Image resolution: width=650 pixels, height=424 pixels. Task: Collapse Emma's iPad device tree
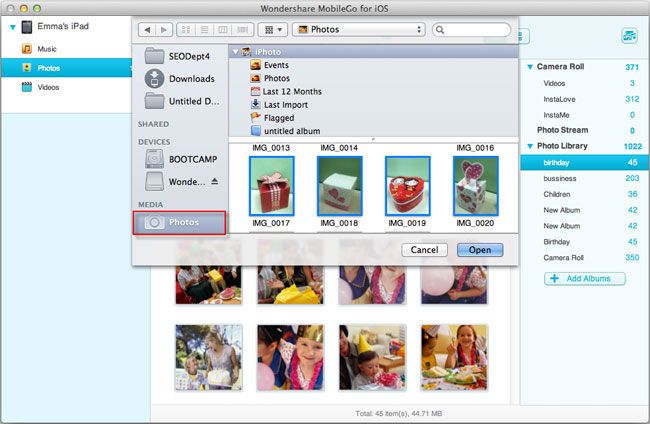pos(12,27)
